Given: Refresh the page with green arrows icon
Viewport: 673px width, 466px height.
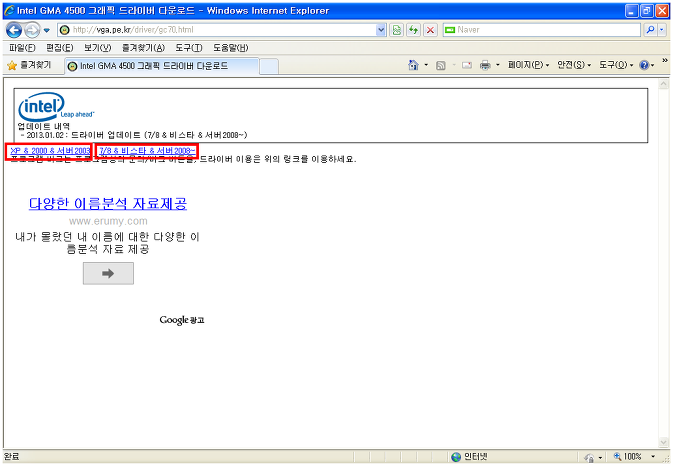Looking at the screenshot, I should (413, 30).
